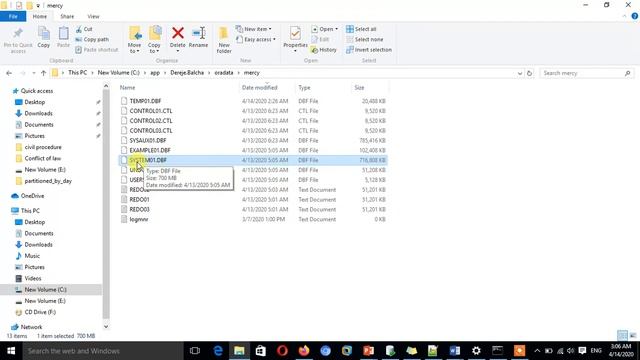640x360 pixels.
Task: Select the EXAMPLE01.DBF file
Action: pos(150,150)
